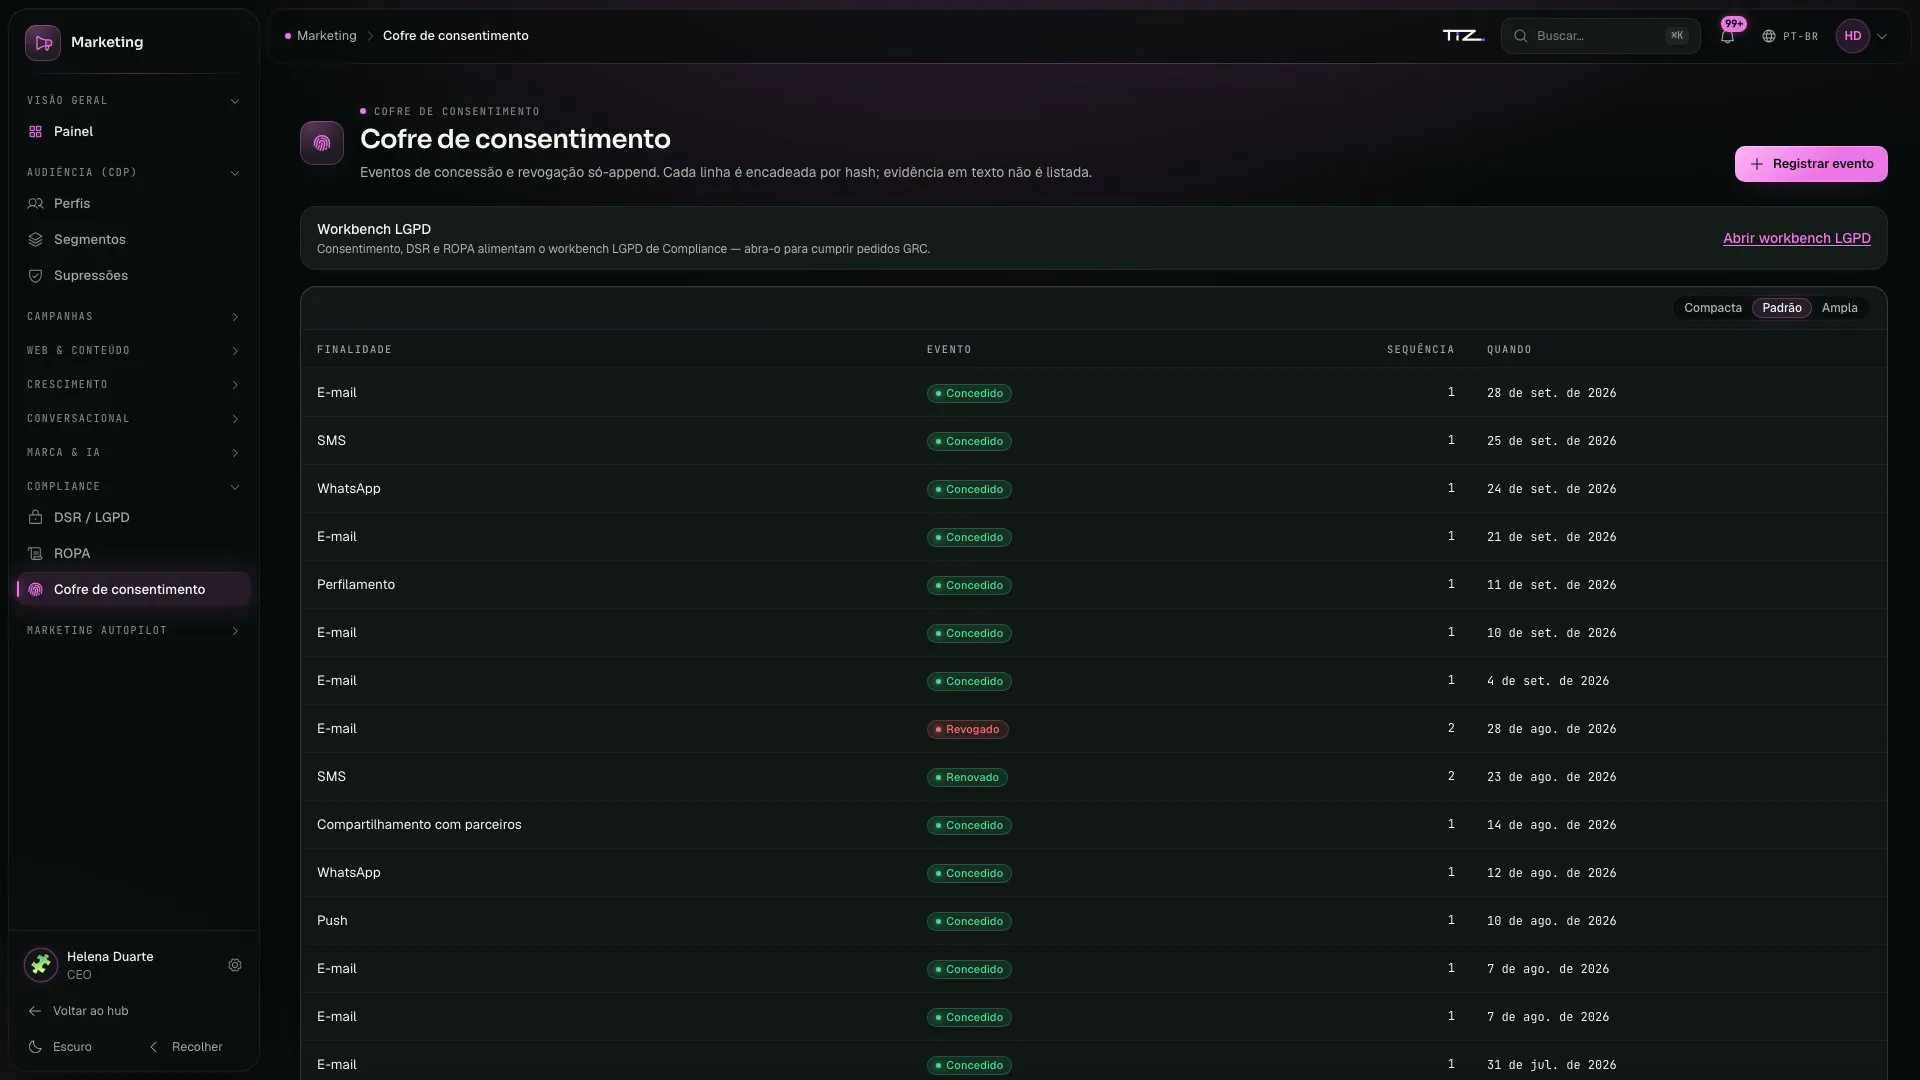Open Supressões shield icon

click(x=36, y=276)
